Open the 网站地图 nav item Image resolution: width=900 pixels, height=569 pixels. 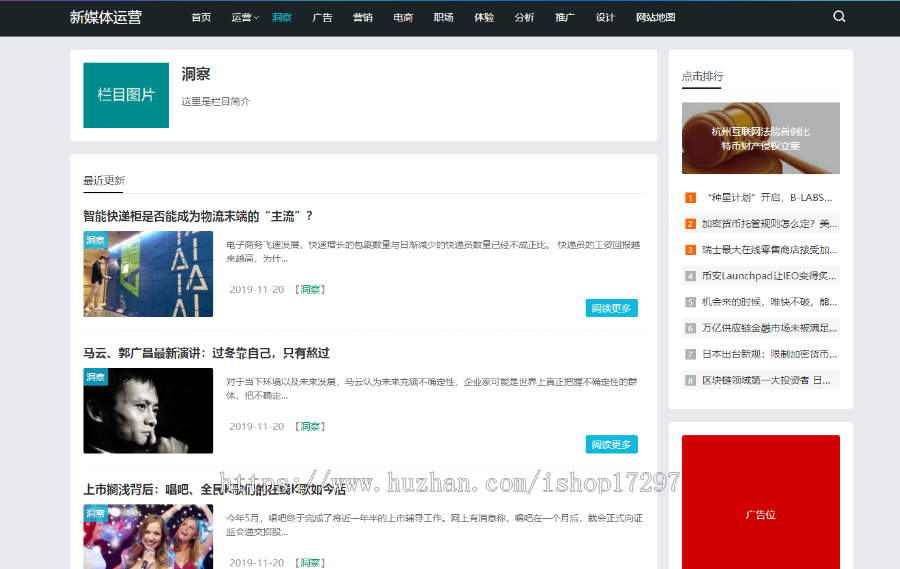655,17
